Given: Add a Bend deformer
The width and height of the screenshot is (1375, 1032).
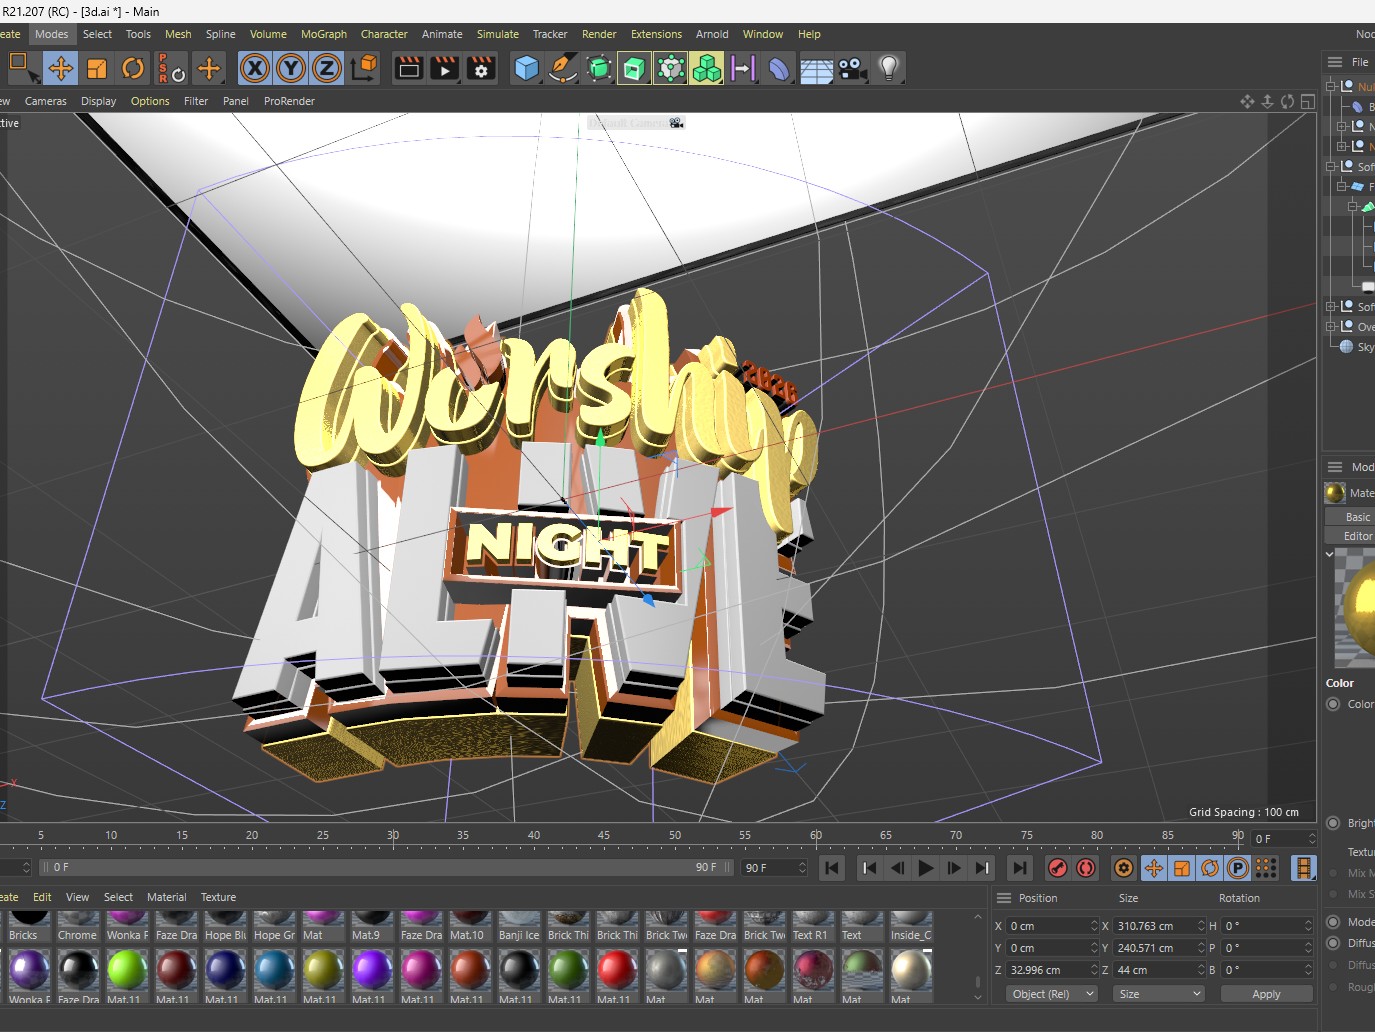Looking at the screenshot, I should click(779, 68).
